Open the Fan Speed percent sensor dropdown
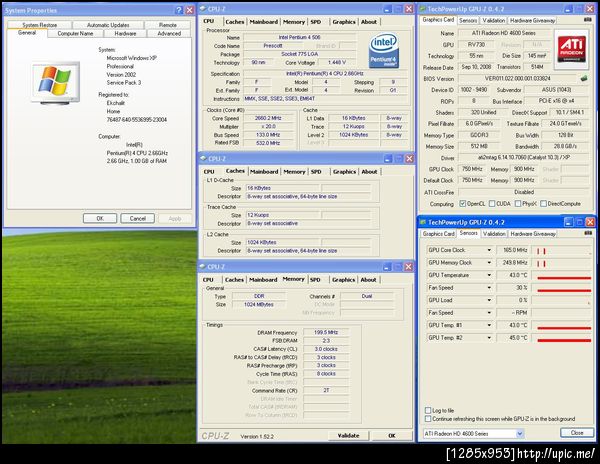The image size is (600, 464). click(x=489, y=288)
